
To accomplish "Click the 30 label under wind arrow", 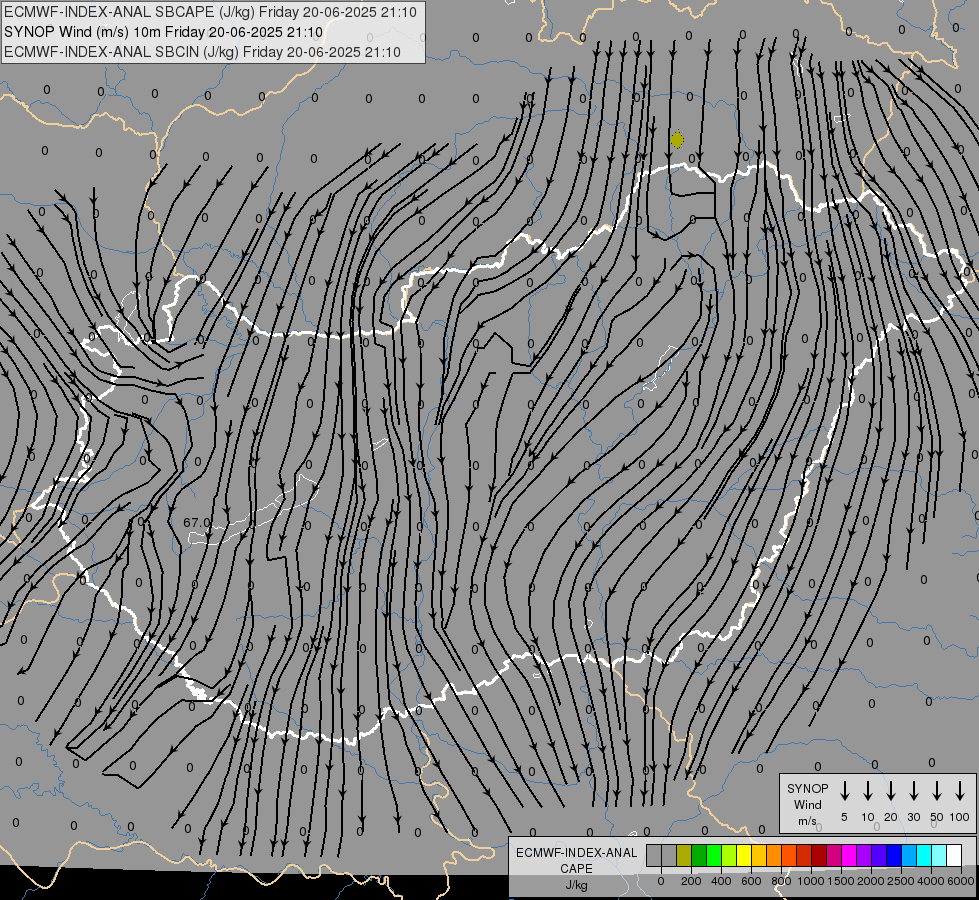I will tap(913, 817).
